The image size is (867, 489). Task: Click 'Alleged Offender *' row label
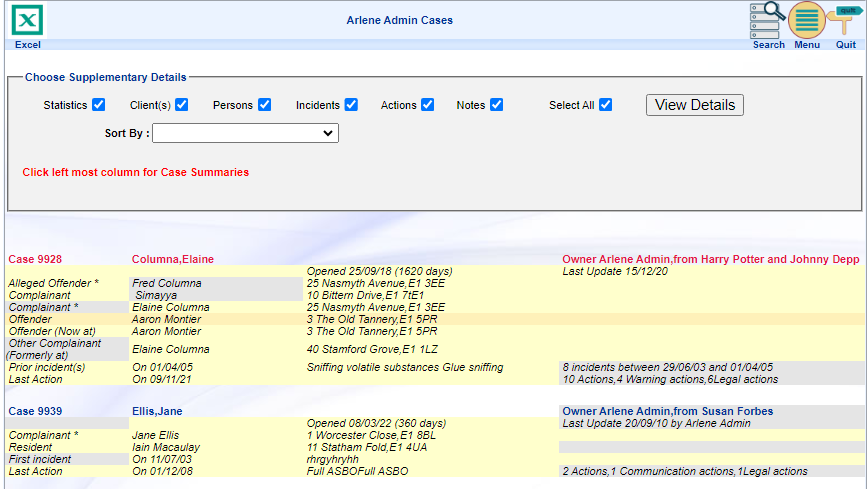pyautogui.click(x=54, y=283)
